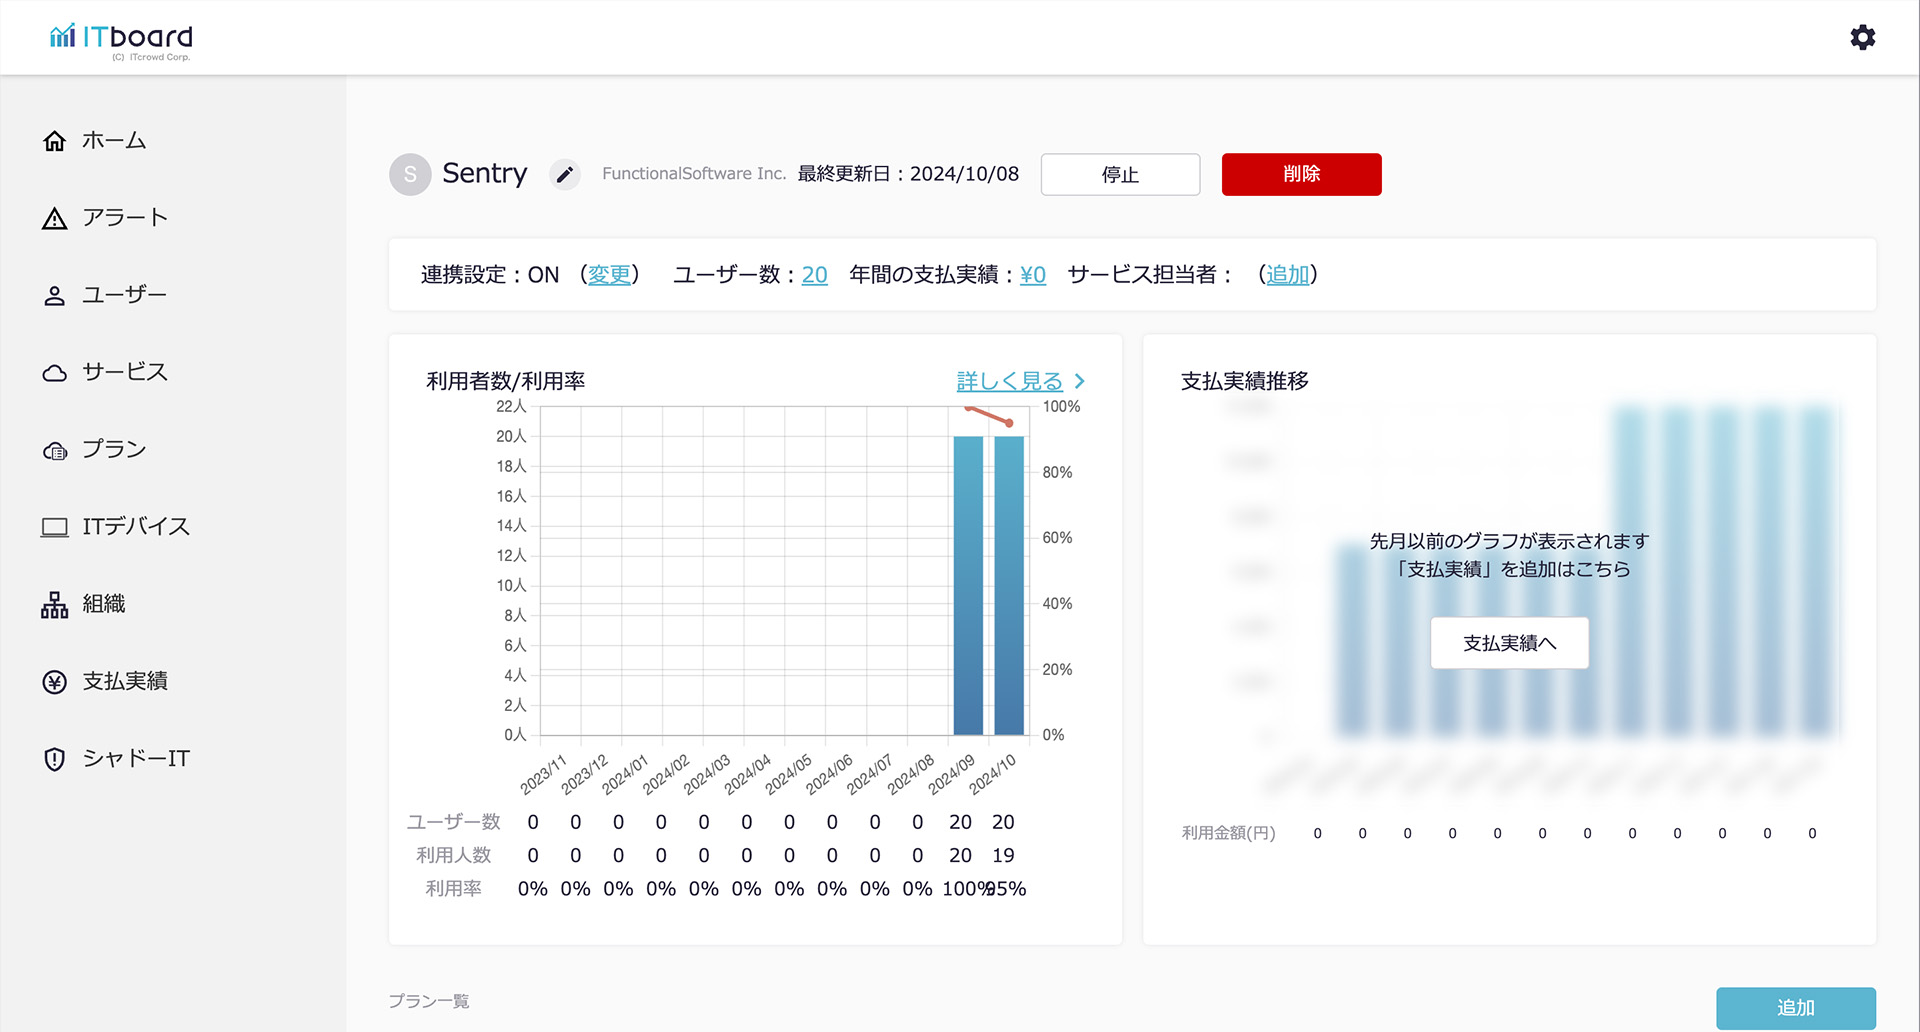Click the yen payment record icon
The height and width of the screenshot is (1032, 1920).
click(55, 682)
